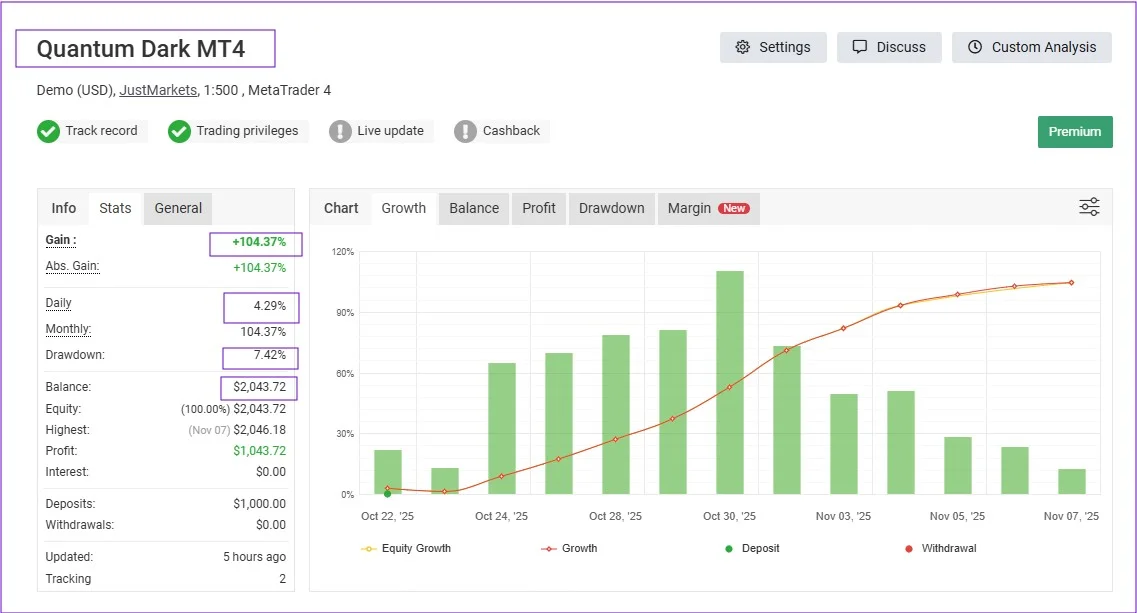Click the clock icon in Custom Analysis
This screenshot has width=1137, height=613.
coord(975,47)
